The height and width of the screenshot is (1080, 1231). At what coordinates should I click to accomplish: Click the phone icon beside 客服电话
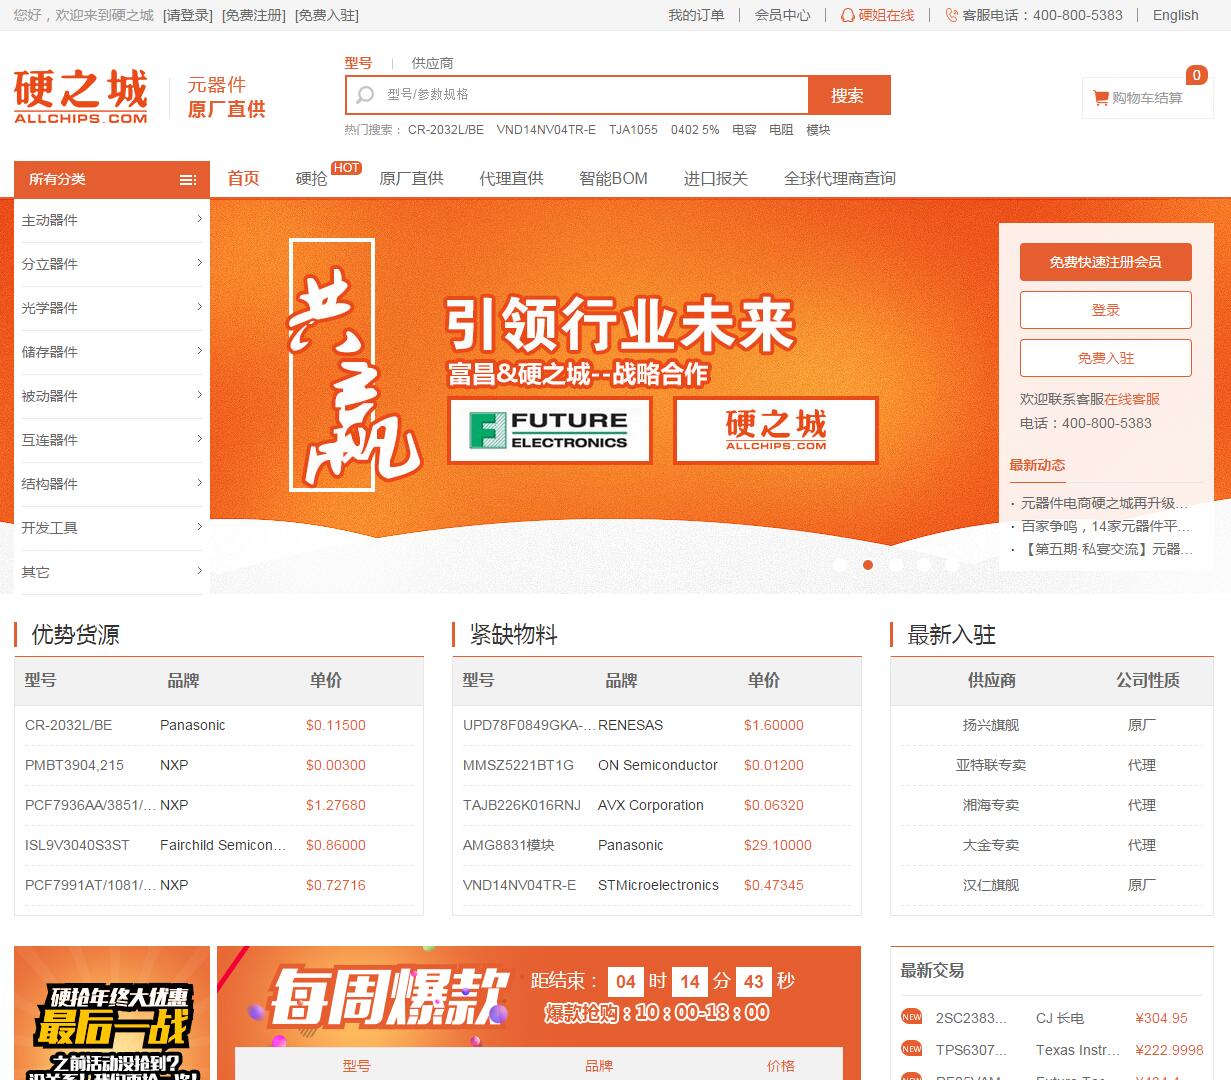tap(952, 15)
